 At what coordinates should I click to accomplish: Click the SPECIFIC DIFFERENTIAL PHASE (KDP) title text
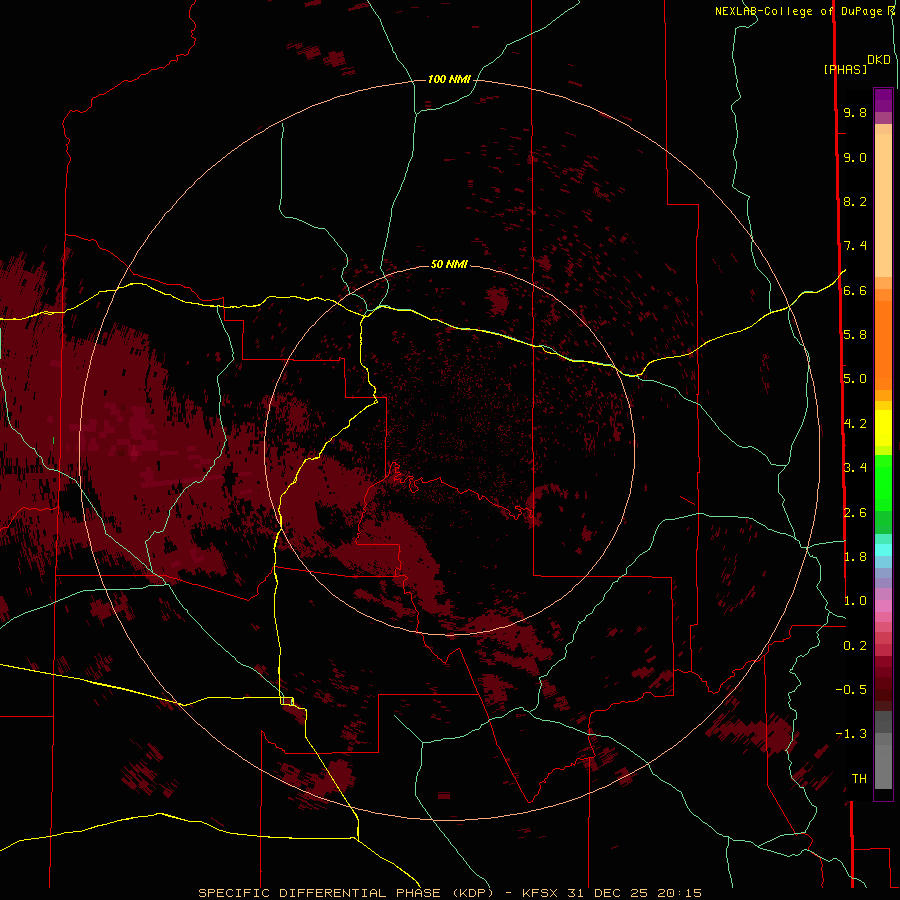346,893
